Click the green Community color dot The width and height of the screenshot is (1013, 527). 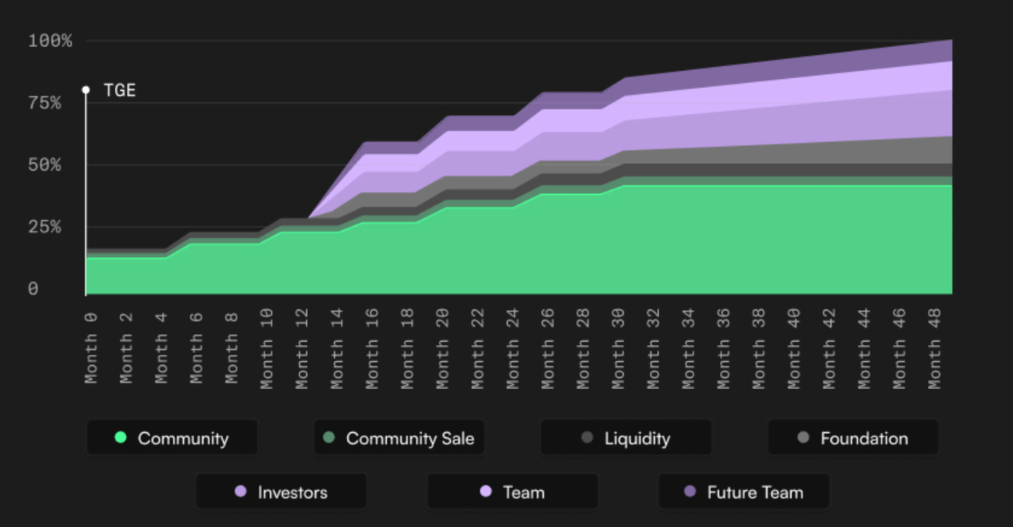coord(121,438)
